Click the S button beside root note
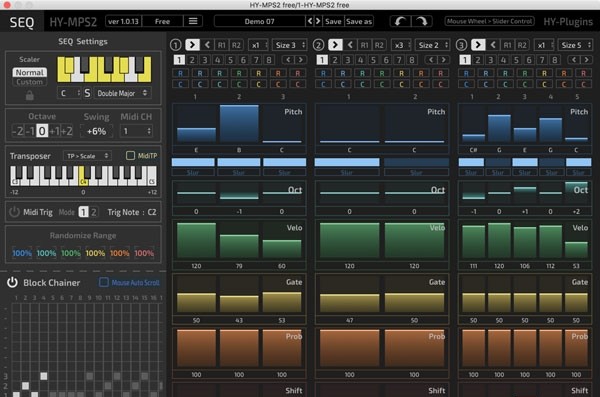This screenshot has width=600, height=397. click(87, 93)
